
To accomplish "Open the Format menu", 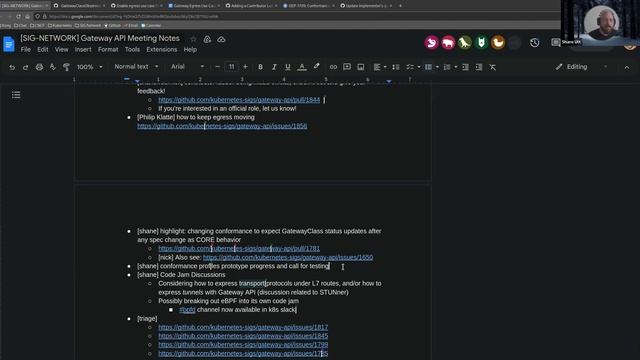I will 108,49.
